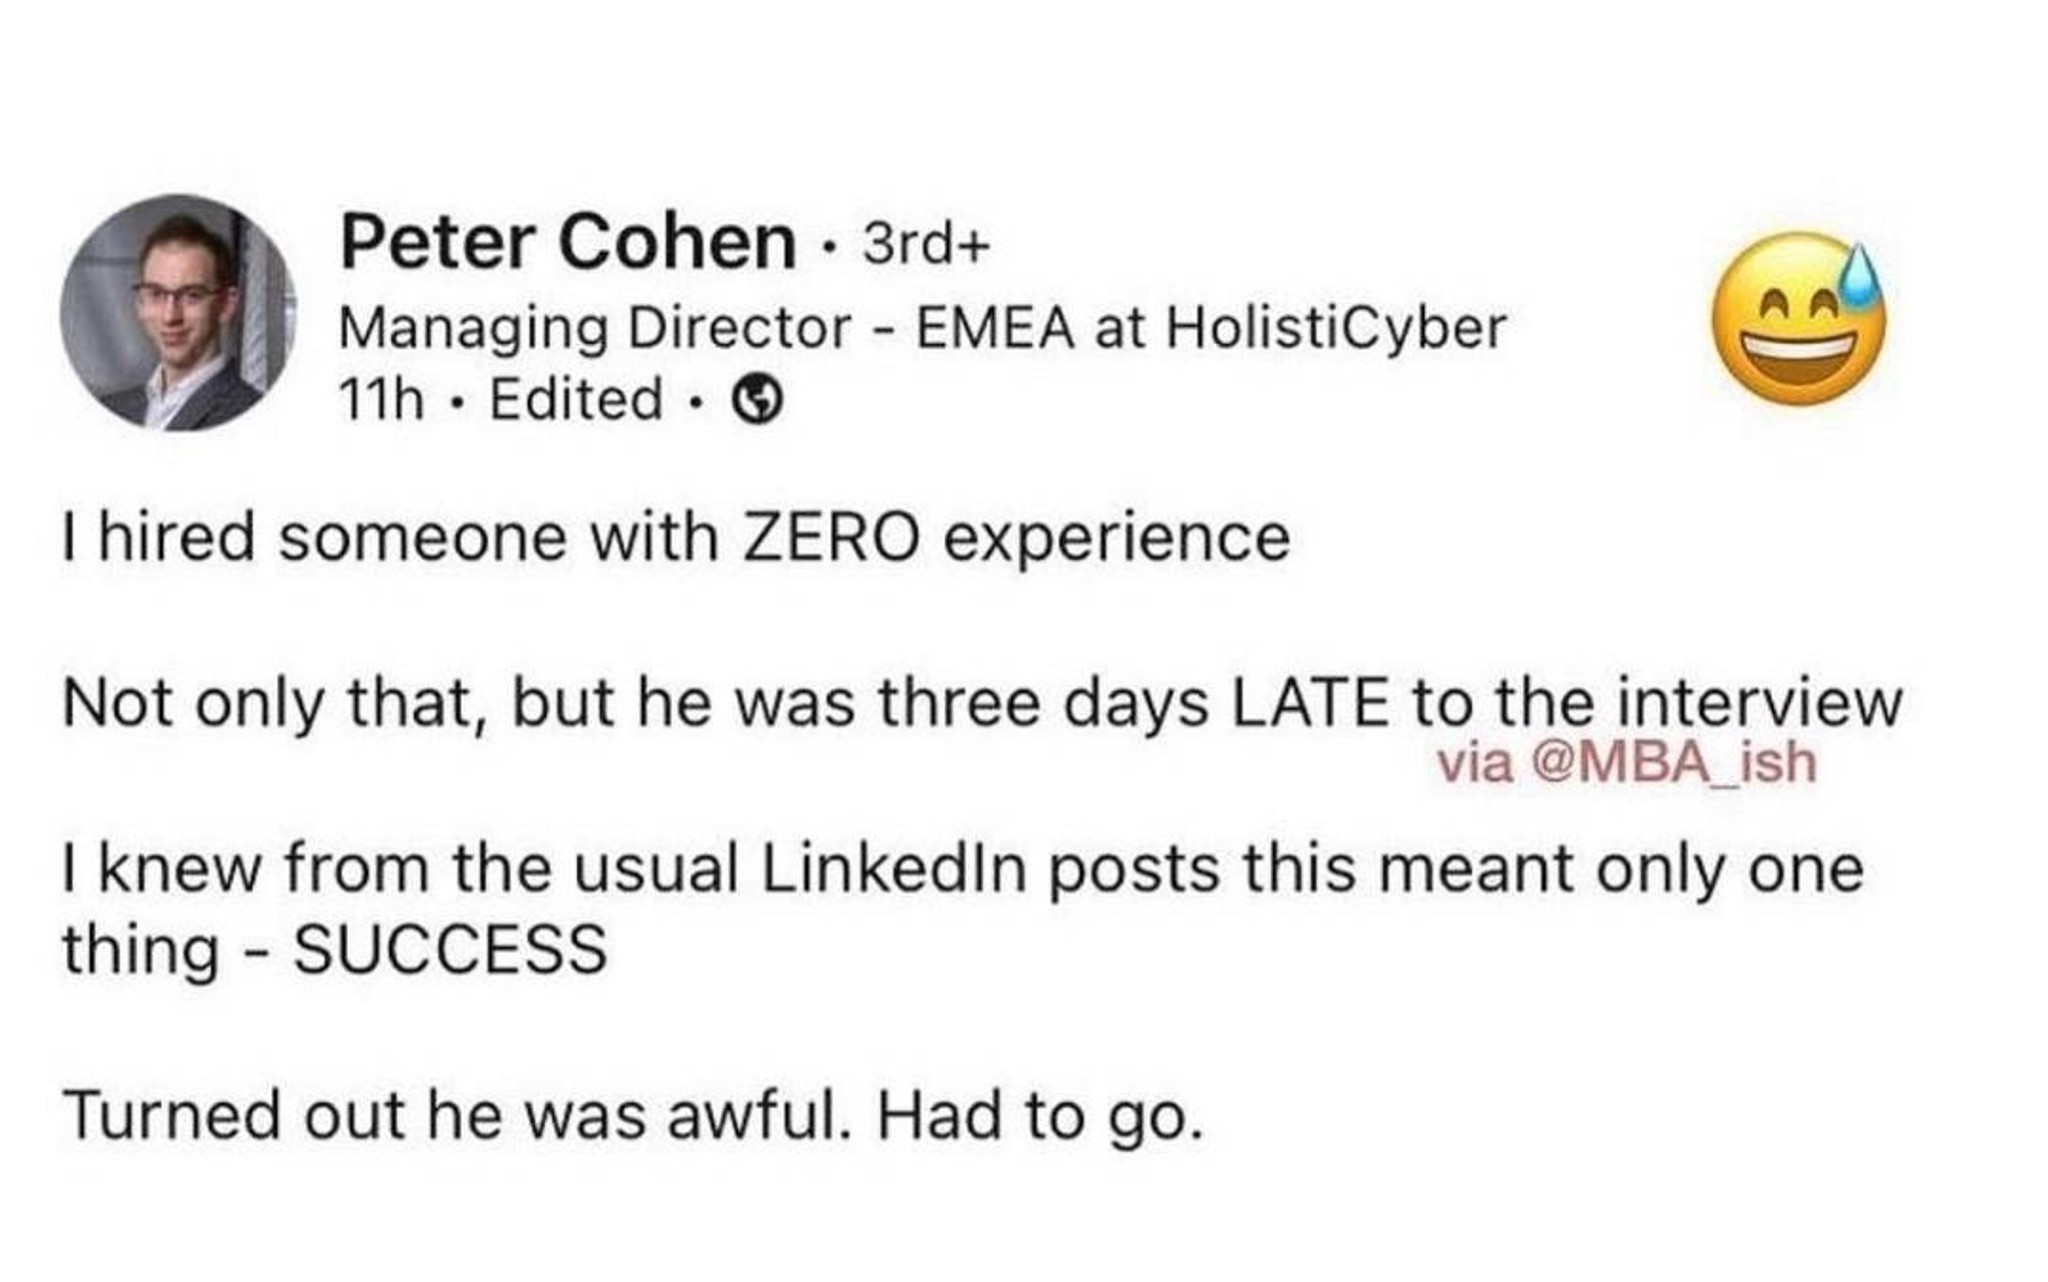Click the line 'I hired someone'

point(676,538)
